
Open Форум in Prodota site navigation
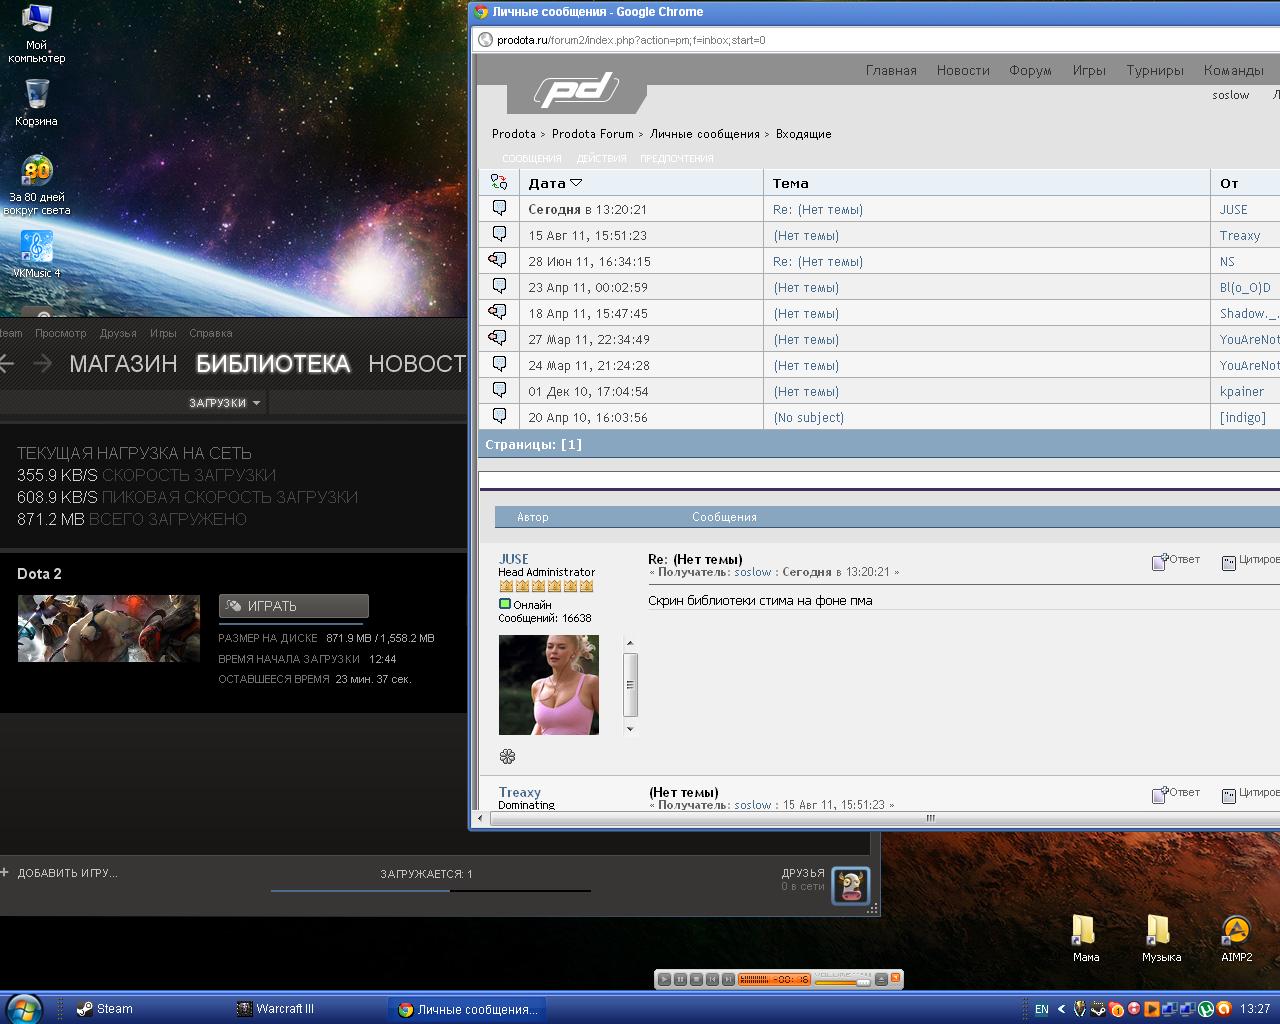1030,70
